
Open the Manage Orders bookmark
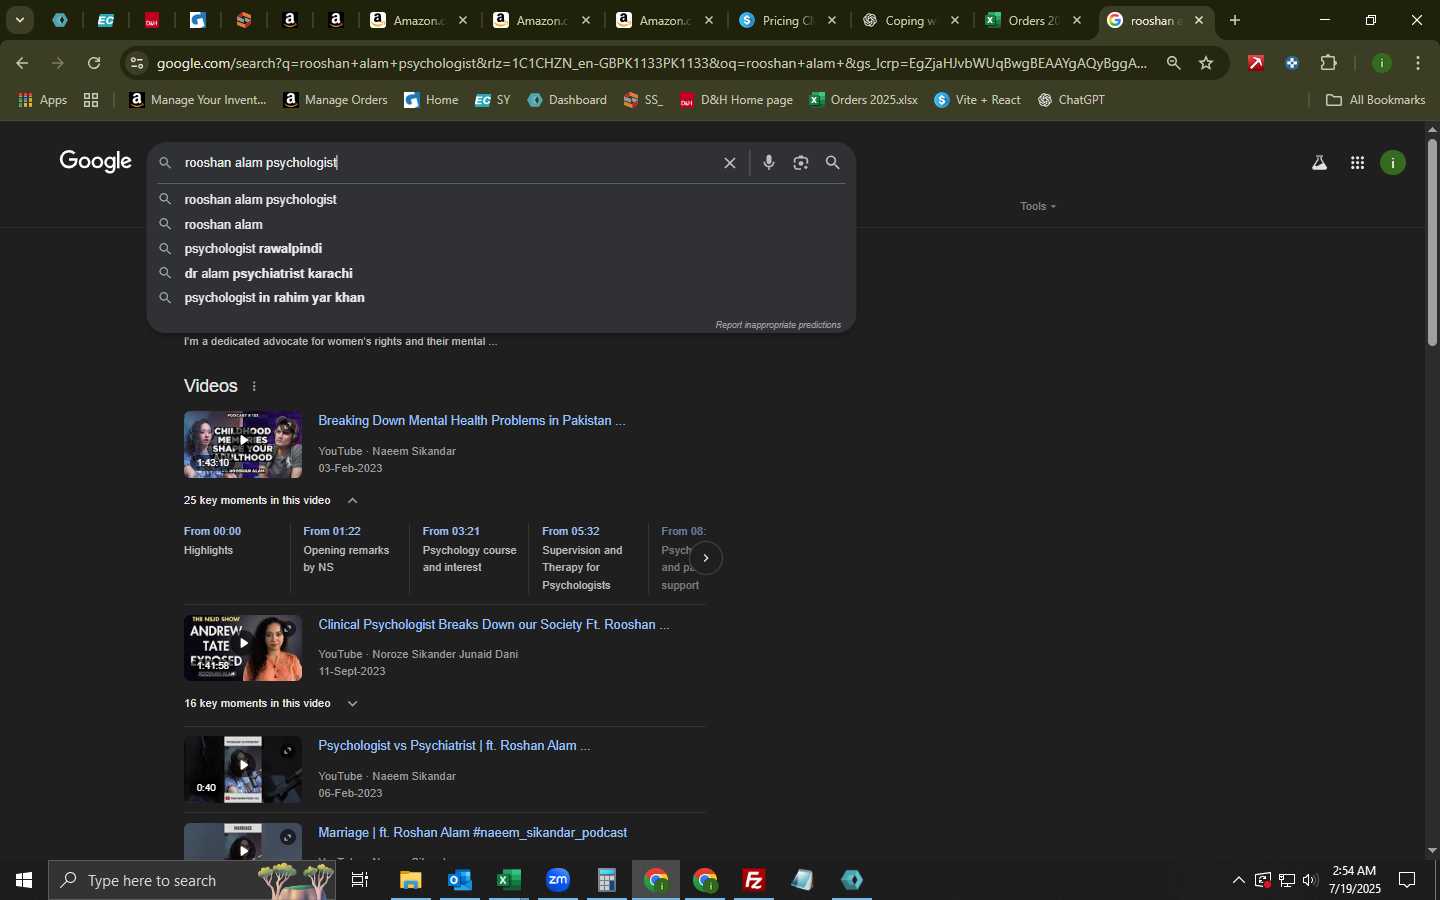coord(335,100)
